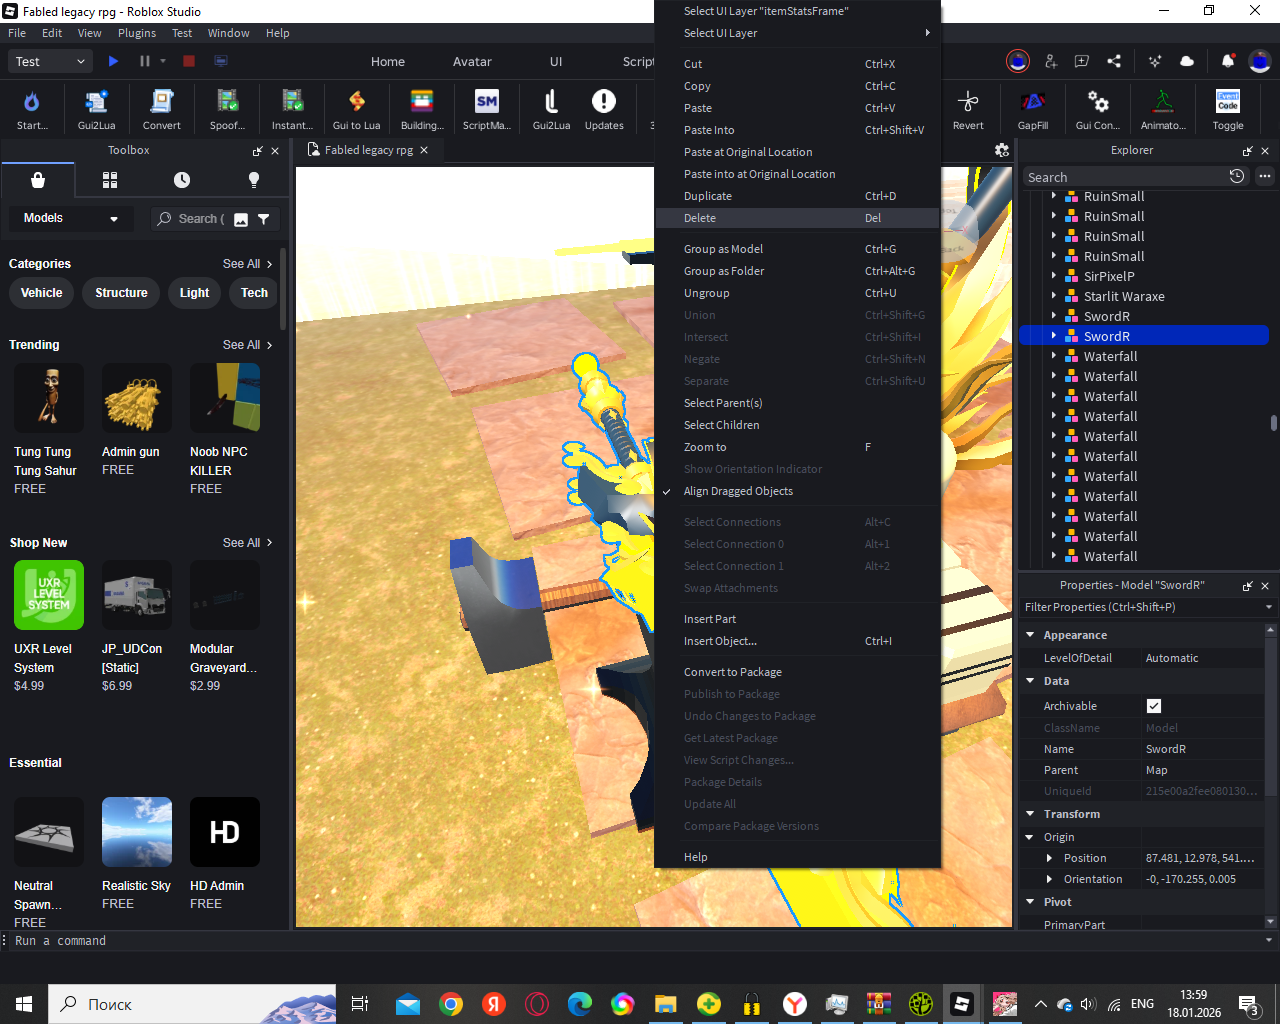Open the Toolbox creations lightbulb tab

(x=254, y=180)
